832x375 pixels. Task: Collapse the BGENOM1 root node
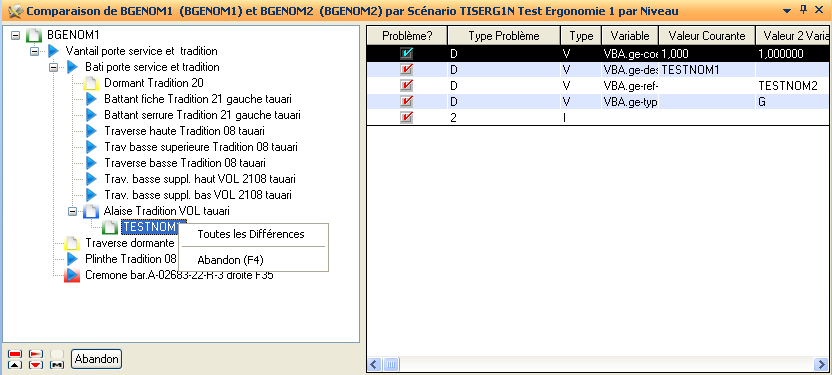tap(15, 36)
